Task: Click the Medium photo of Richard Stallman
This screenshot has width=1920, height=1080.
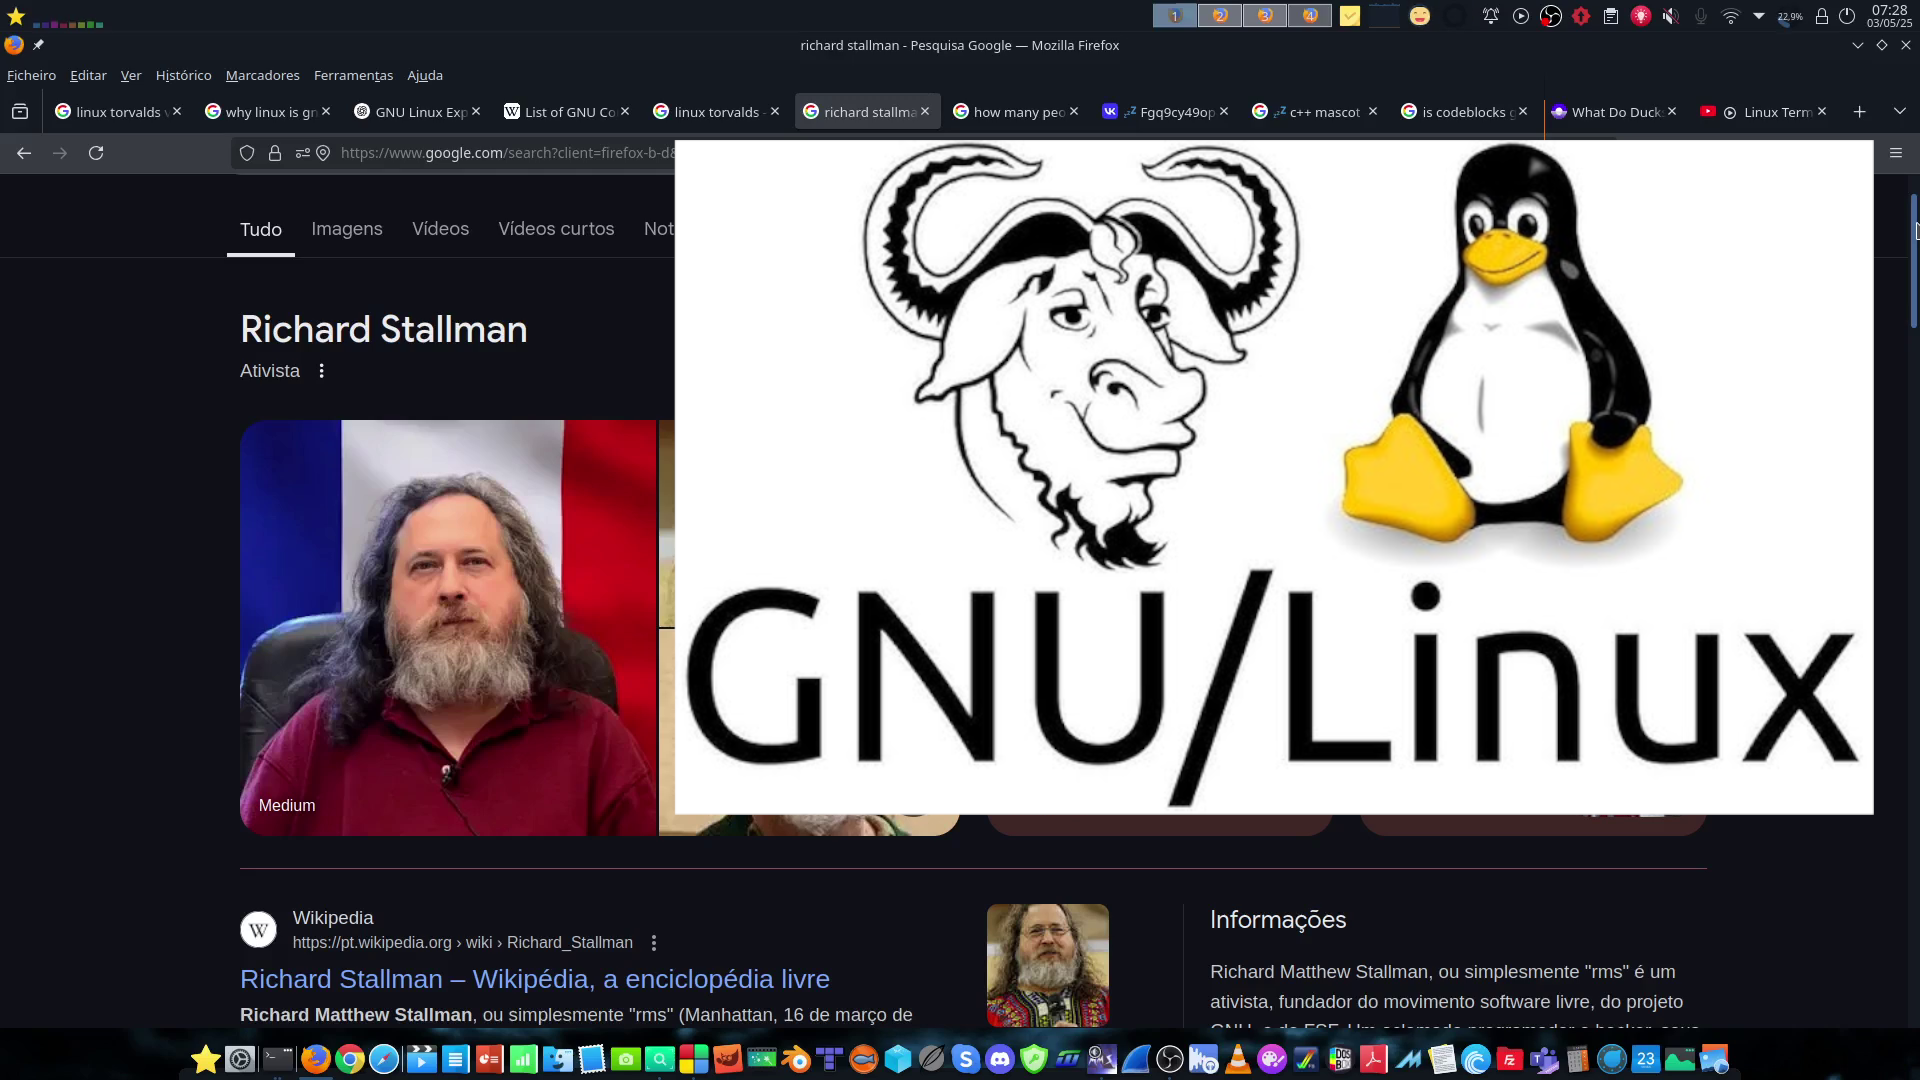Action: coord(448,628)
